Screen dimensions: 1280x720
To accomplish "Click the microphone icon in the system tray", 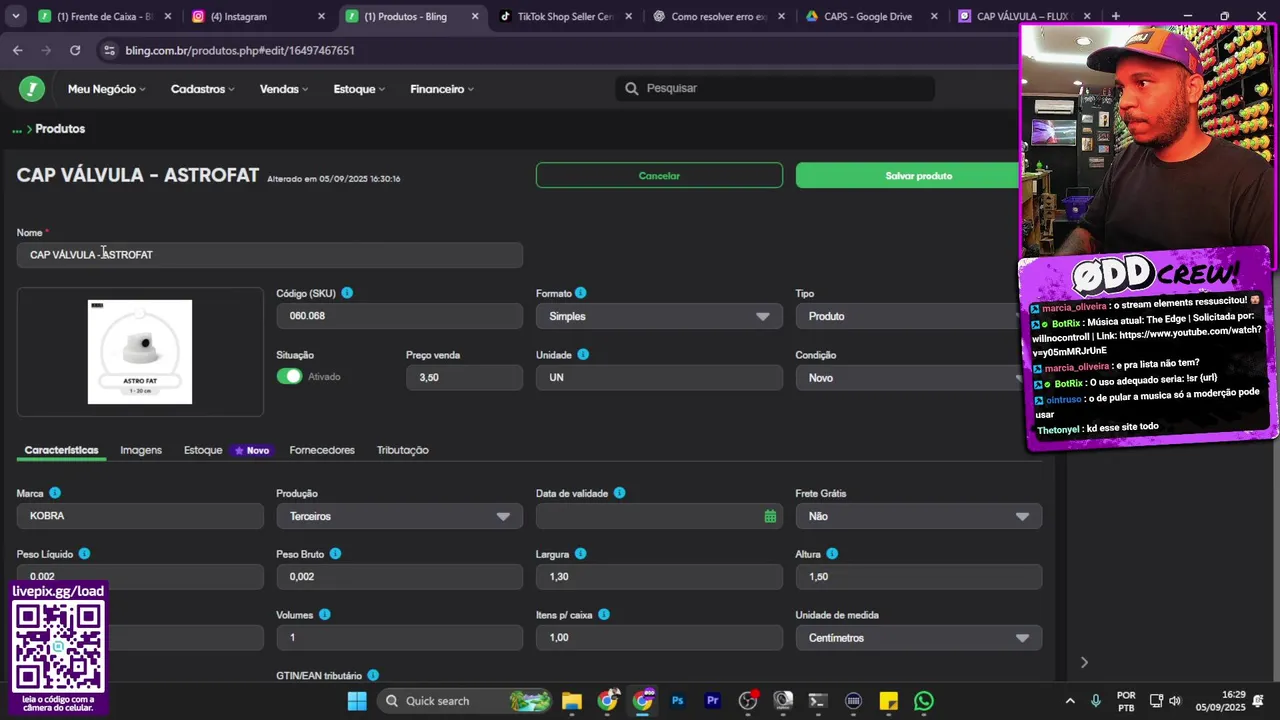I will (1096, 701).
